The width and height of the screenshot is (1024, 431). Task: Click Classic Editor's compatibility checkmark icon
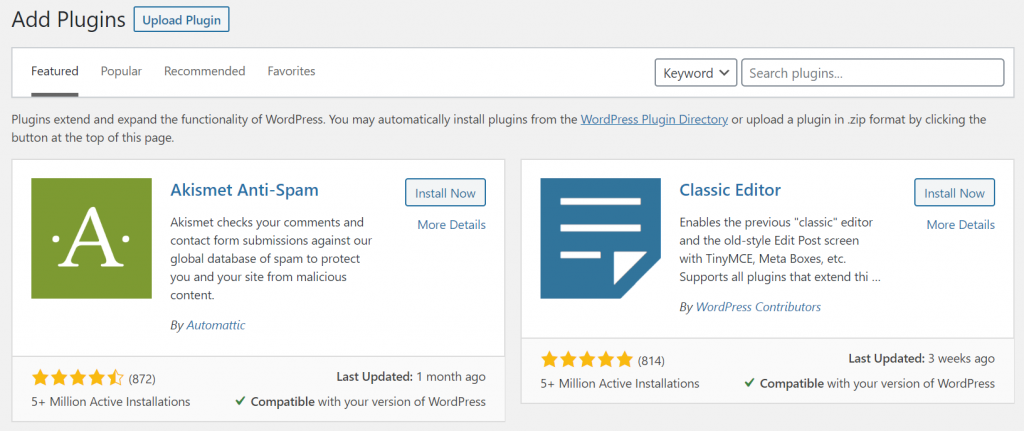[749, 383]
